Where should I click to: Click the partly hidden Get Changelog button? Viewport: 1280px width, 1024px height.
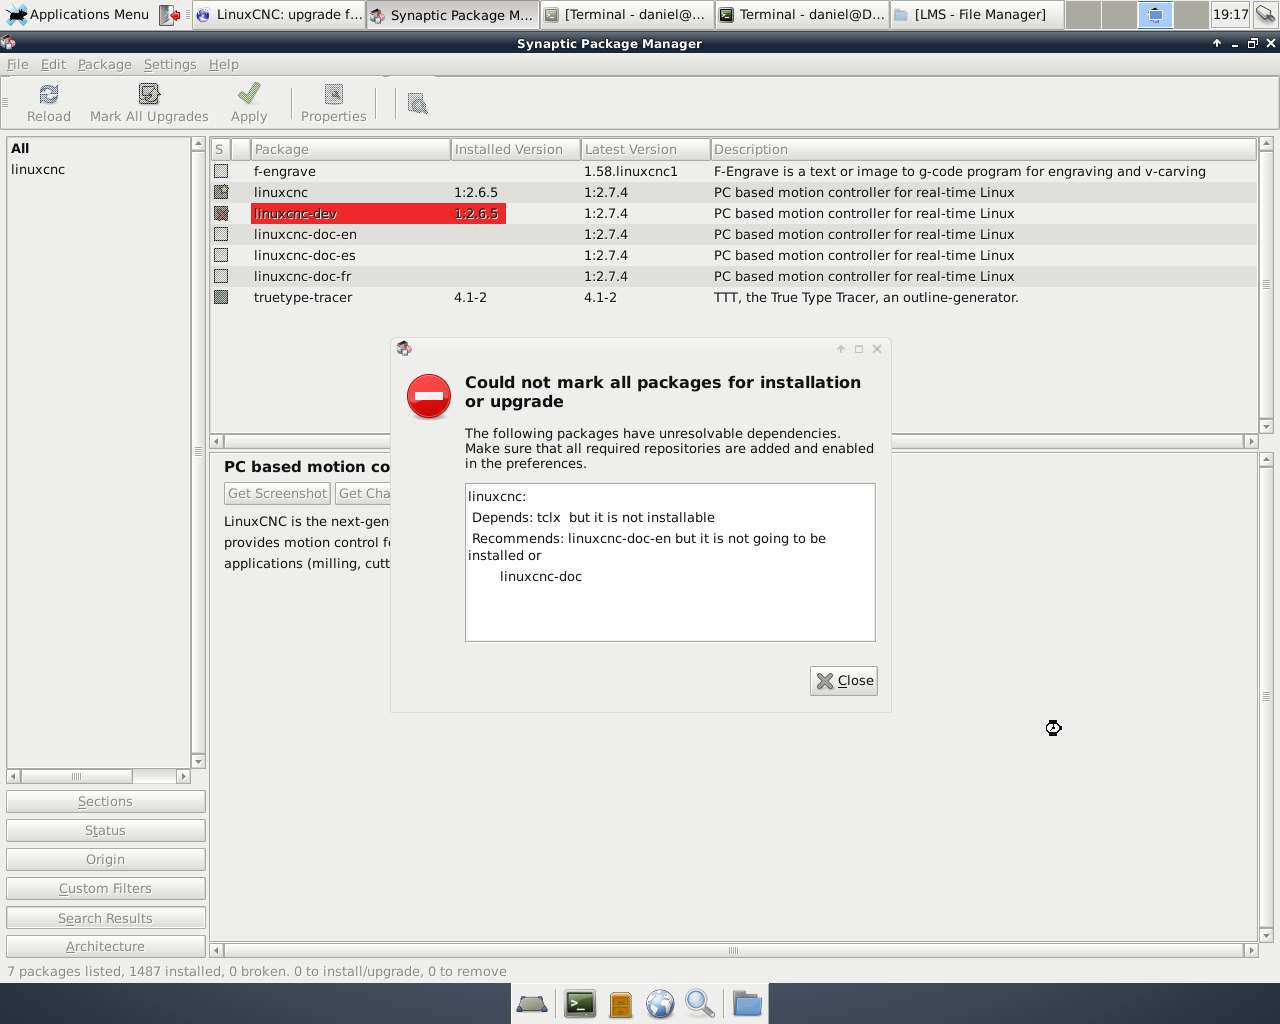click(x=362, y=494)
